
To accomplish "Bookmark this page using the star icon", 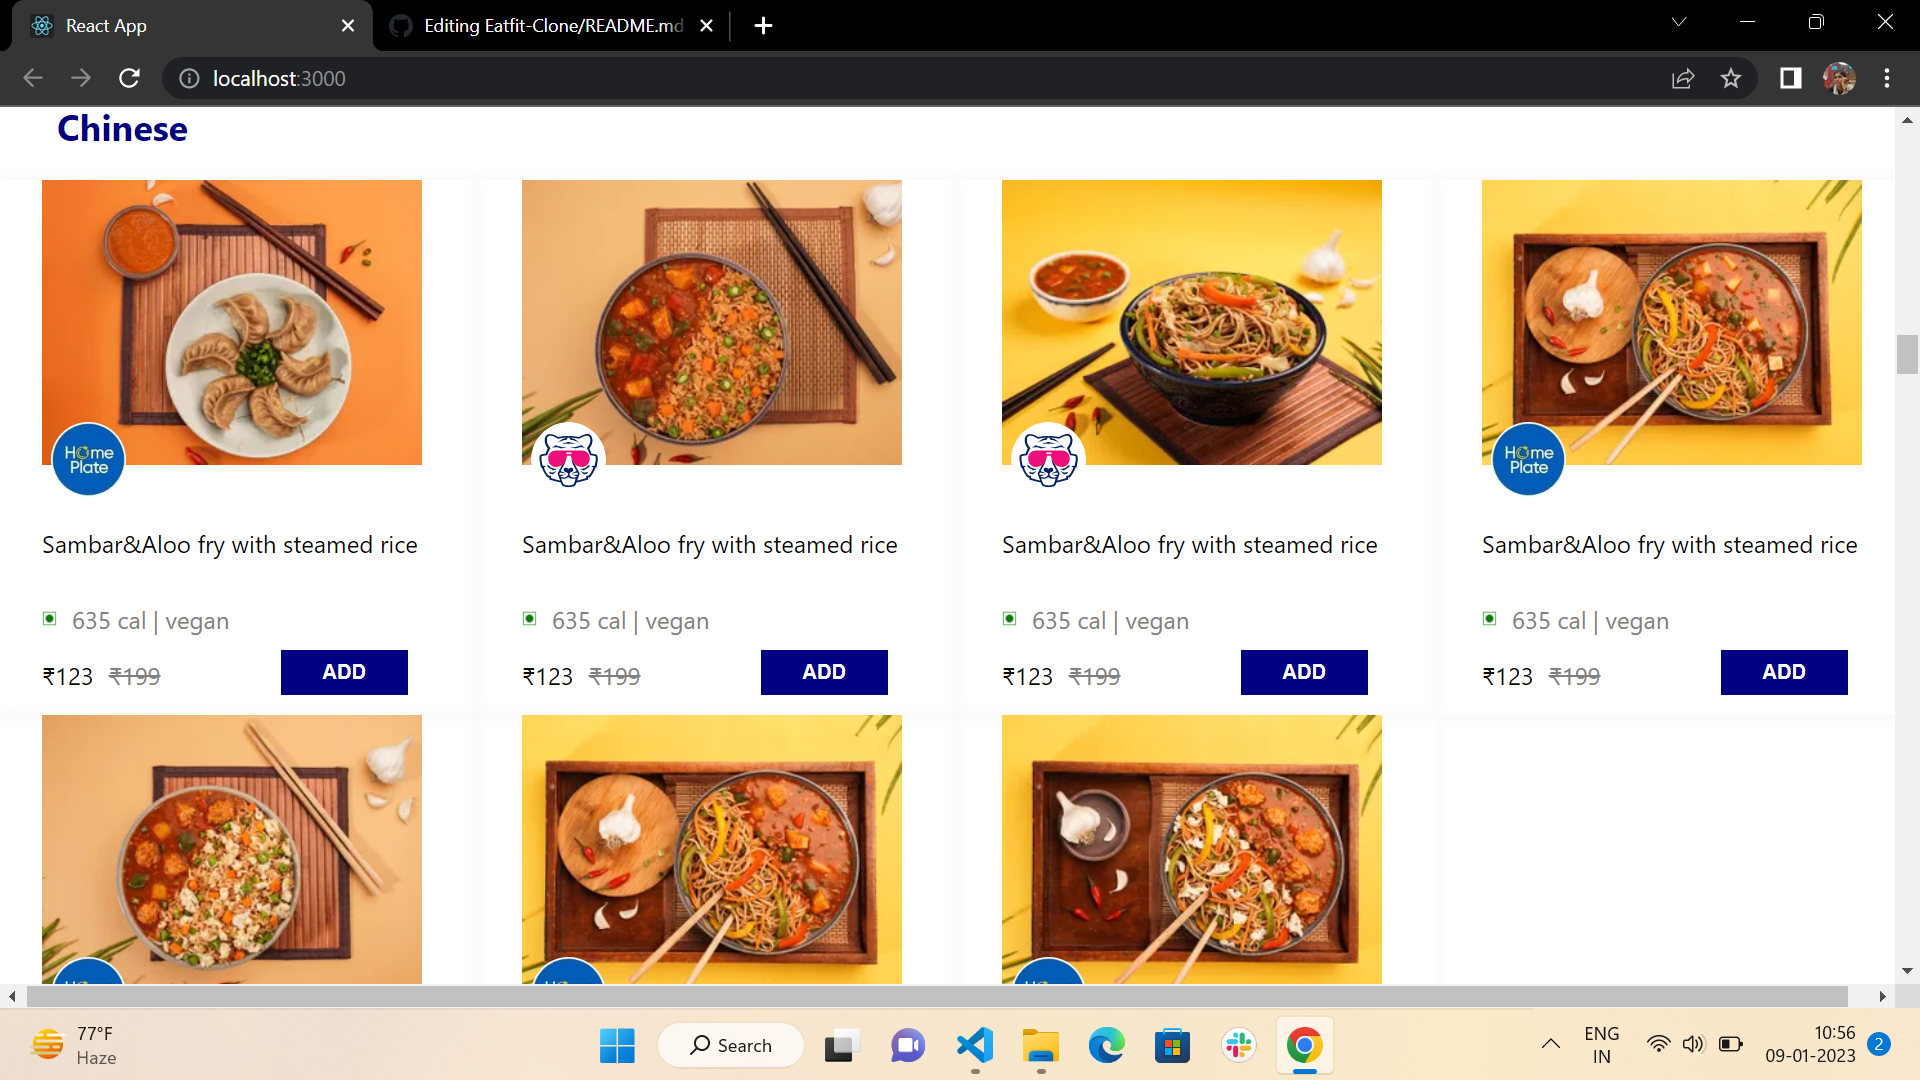I will click(x=1731, y=78).
